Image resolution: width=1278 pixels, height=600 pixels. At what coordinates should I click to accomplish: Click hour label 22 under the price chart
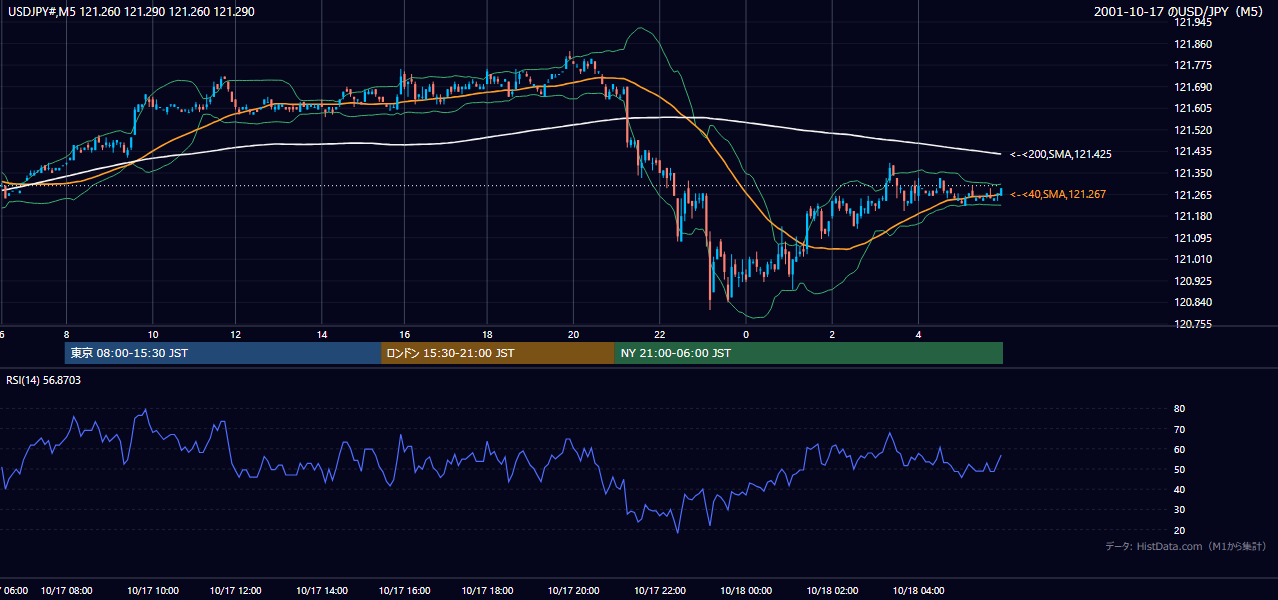coord(660,334)
